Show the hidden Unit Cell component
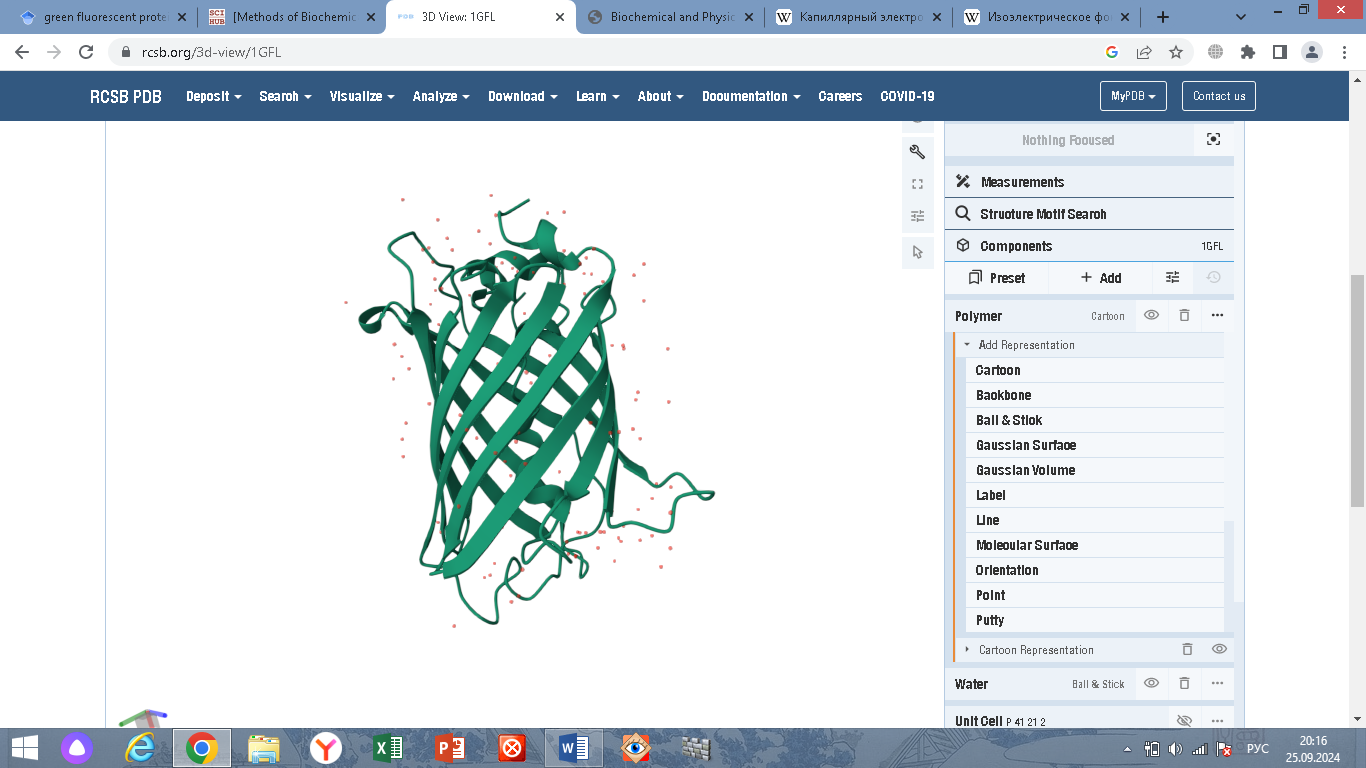This screenshot has height=768, width=1366. [1184, 720]
